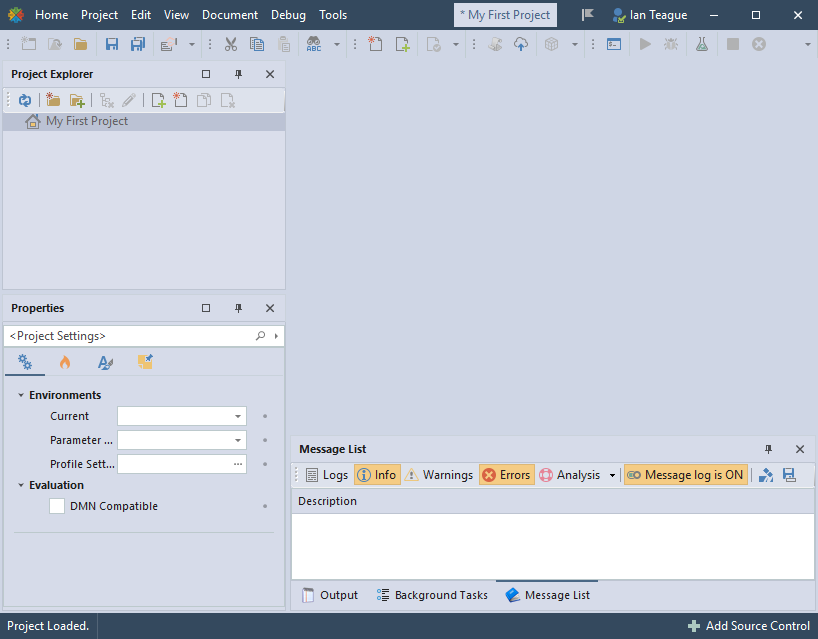This screenshot has width=818, height=639.
Task: Click the flask test icon
Action: tap(702, 44)
